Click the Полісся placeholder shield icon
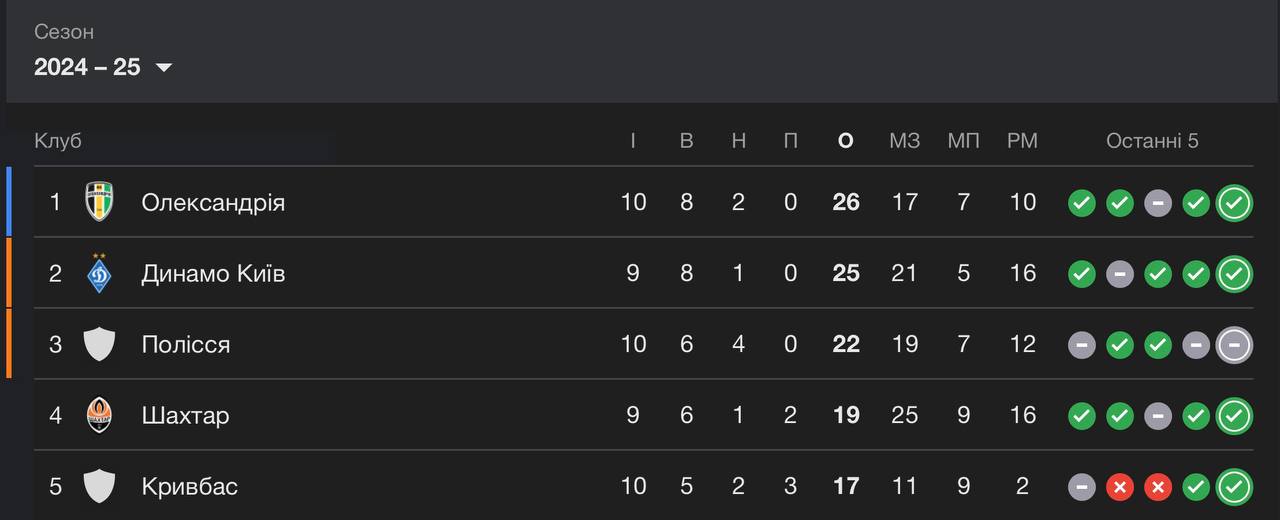This screenshot has width=1280, height=520. click(99, 344)
